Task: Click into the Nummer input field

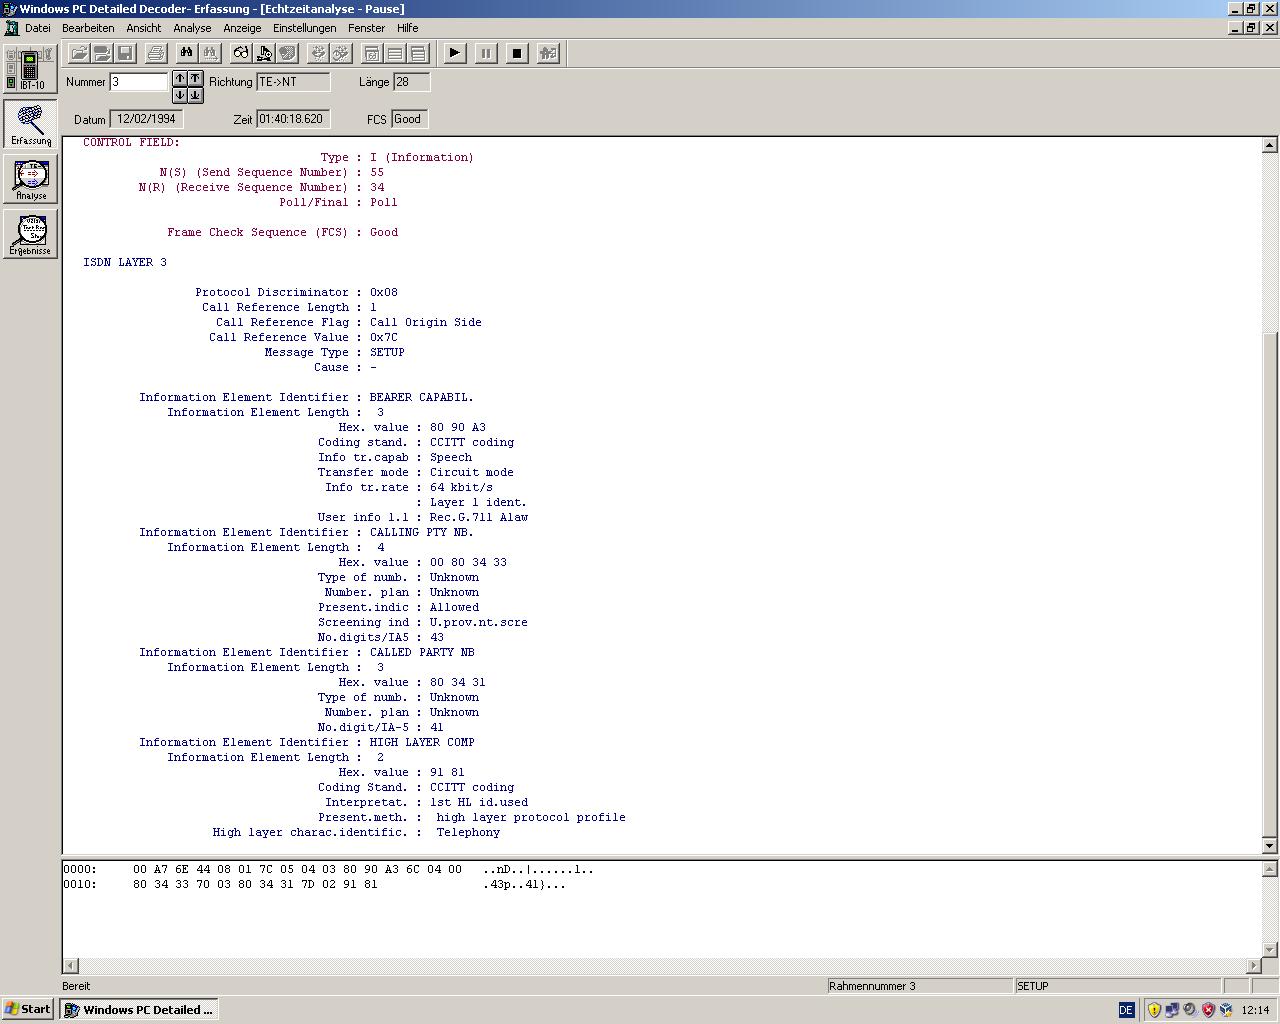Action: point(139,82)
